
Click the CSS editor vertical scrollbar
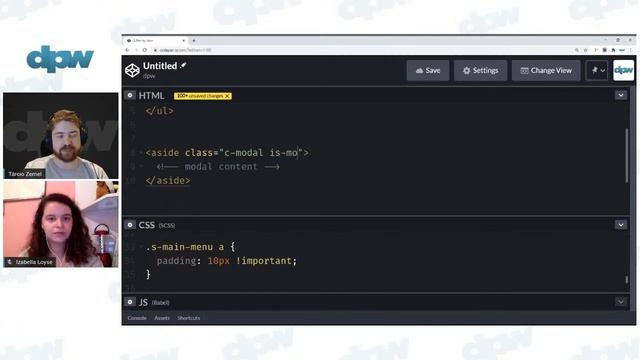627,280
